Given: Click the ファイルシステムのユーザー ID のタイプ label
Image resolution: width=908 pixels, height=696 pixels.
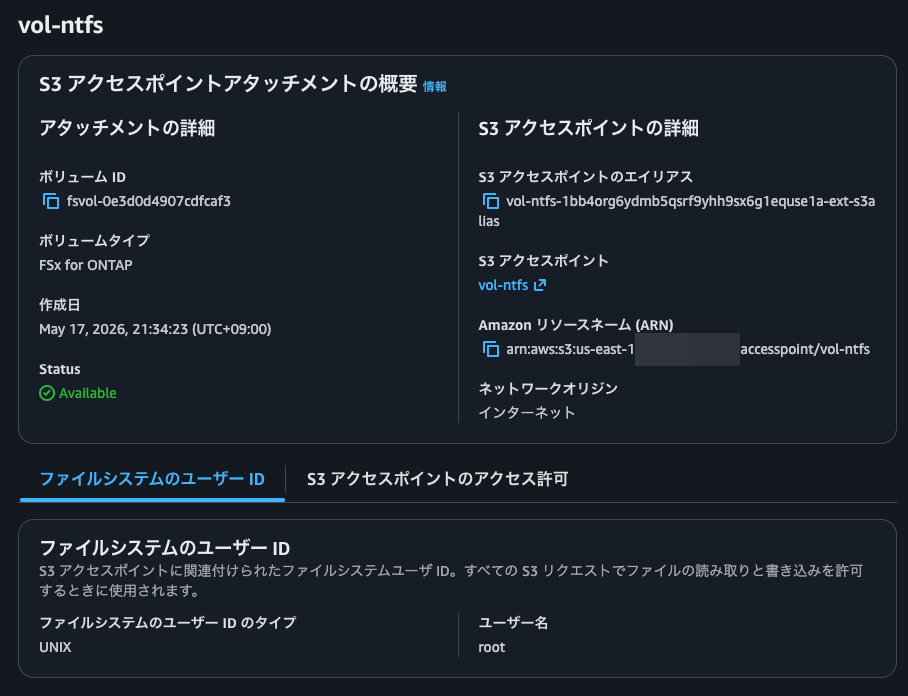Looking at the screenshot, I should tap(167, 623).
